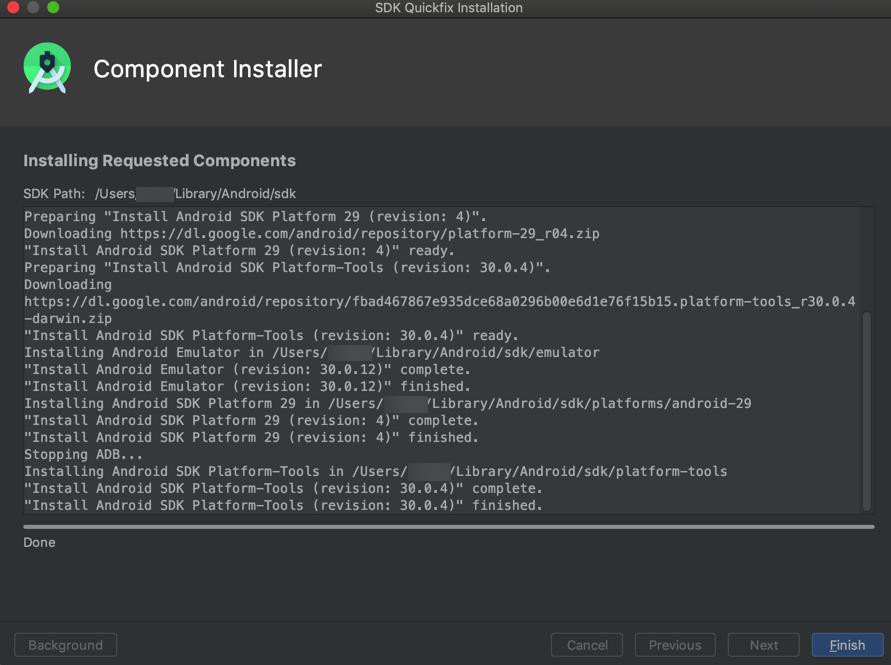Go back with the Previous button
This screenshot has width=891, height=665.
tap(675, 645)
